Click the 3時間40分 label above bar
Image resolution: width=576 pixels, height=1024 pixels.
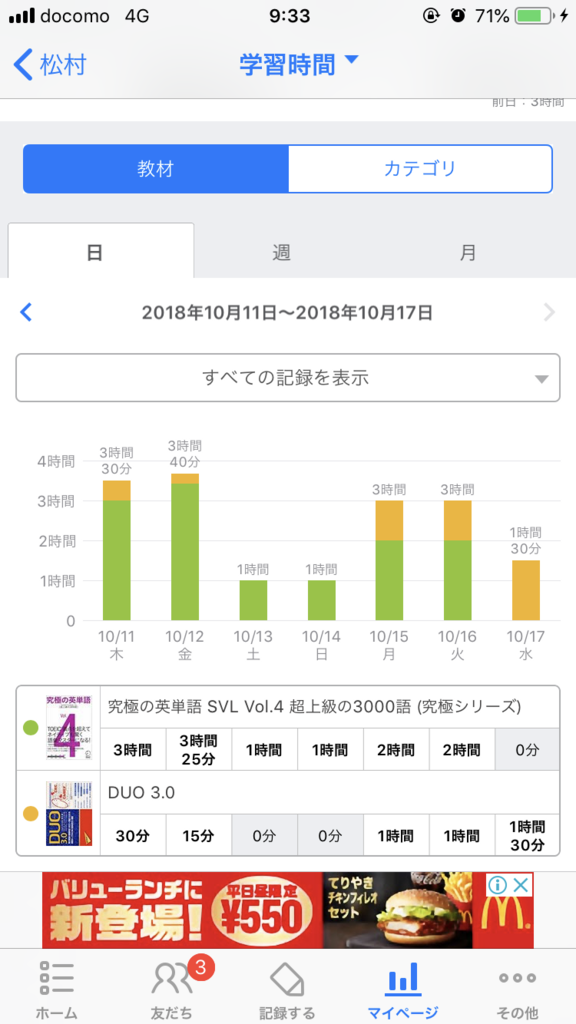[185, 454]
